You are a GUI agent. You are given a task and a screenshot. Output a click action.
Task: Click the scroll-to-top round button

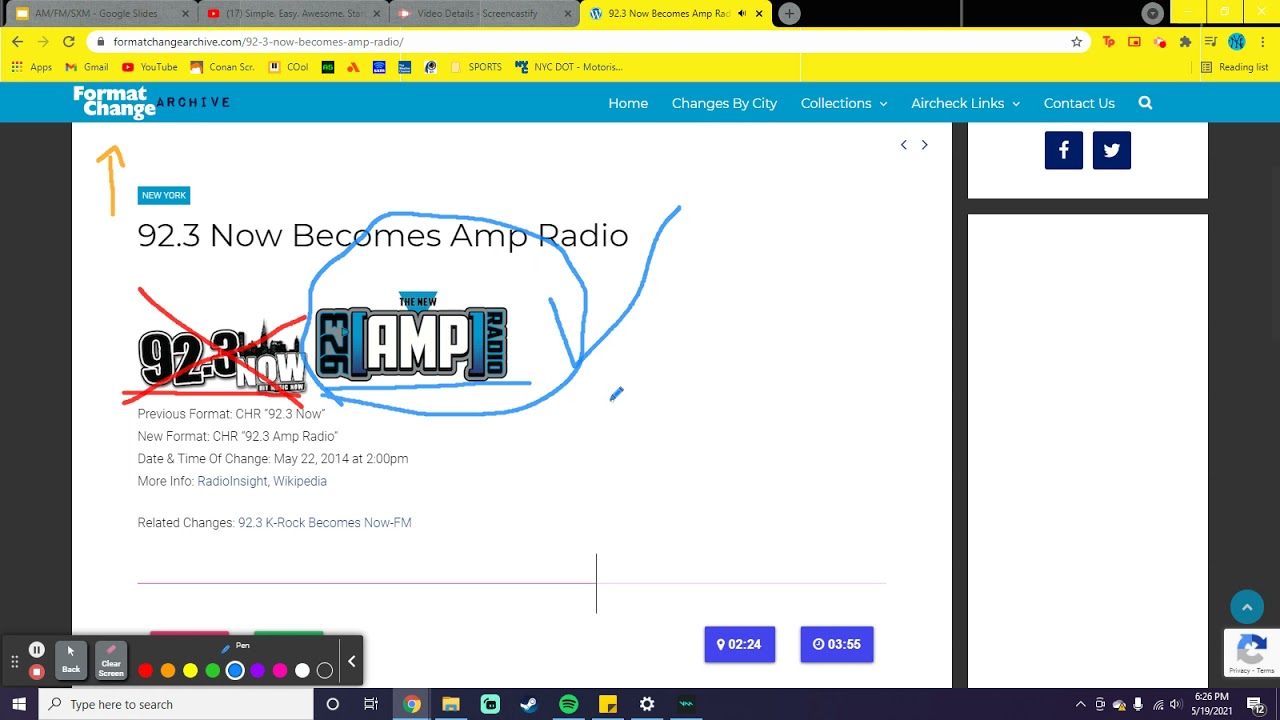[x=1247, y=607]
